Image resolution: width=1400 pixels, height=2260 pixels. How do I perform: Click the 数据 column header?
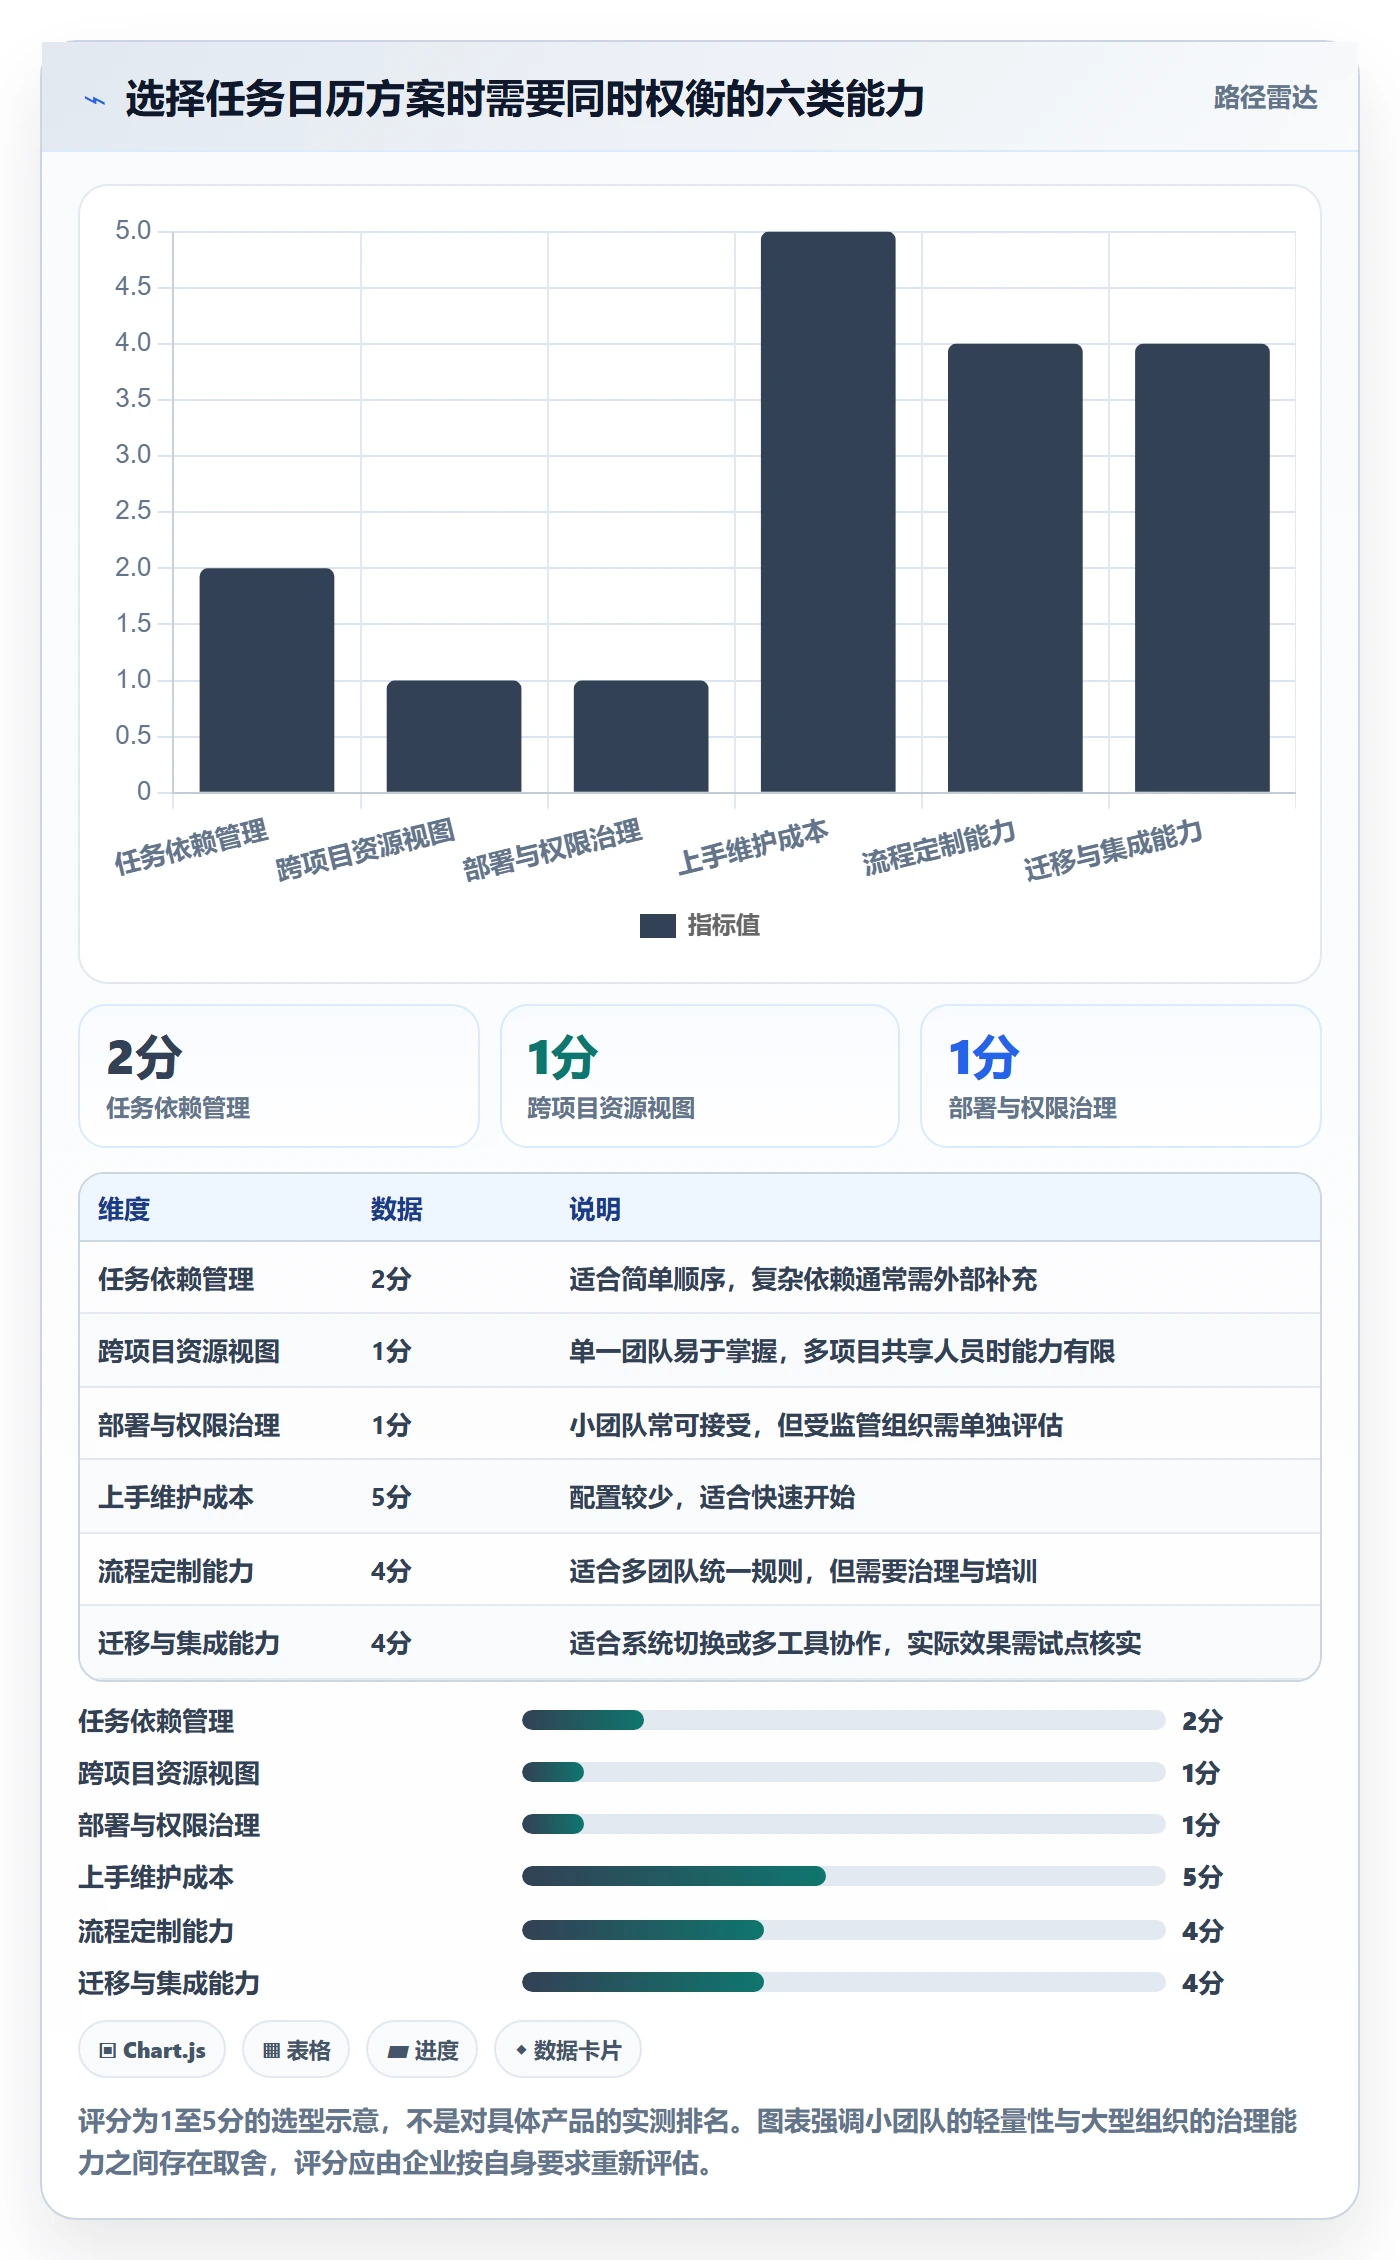coord(397,1209)
